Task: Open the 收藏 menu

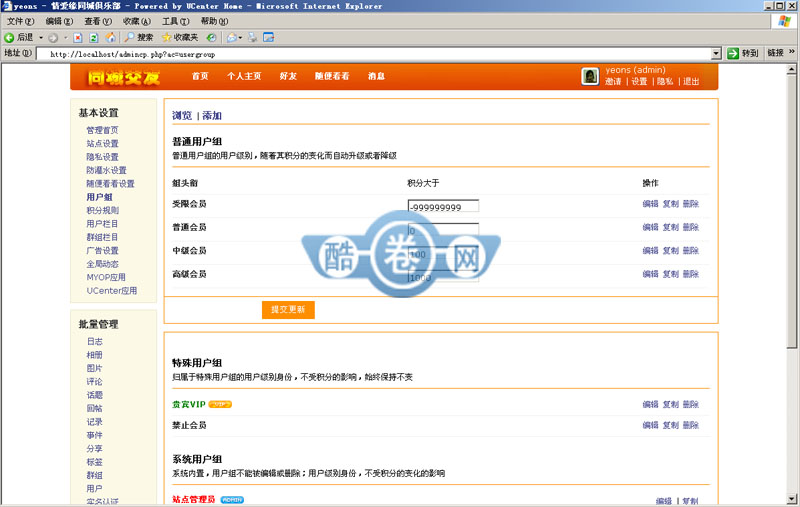Action: click(x=136, y=21)
